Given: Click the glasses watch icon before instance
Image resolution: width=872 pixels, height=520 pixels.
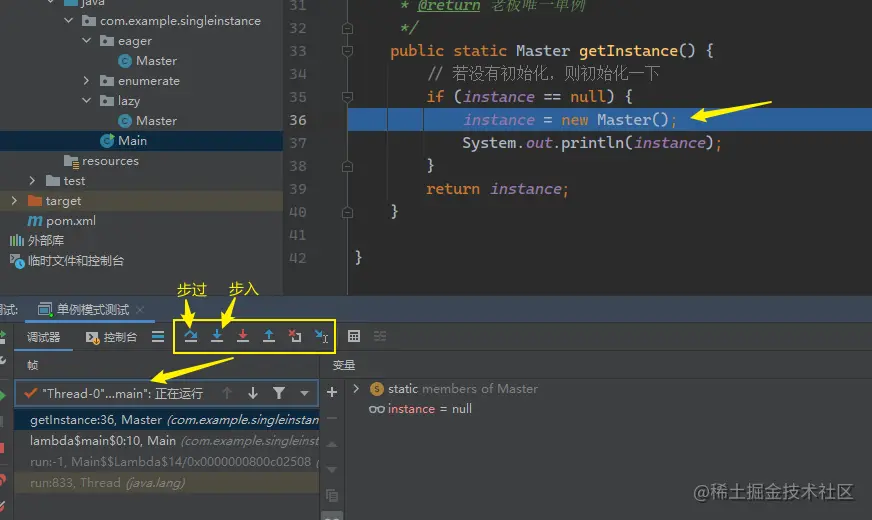Looking at the screenshot, I should pos(376,409).
